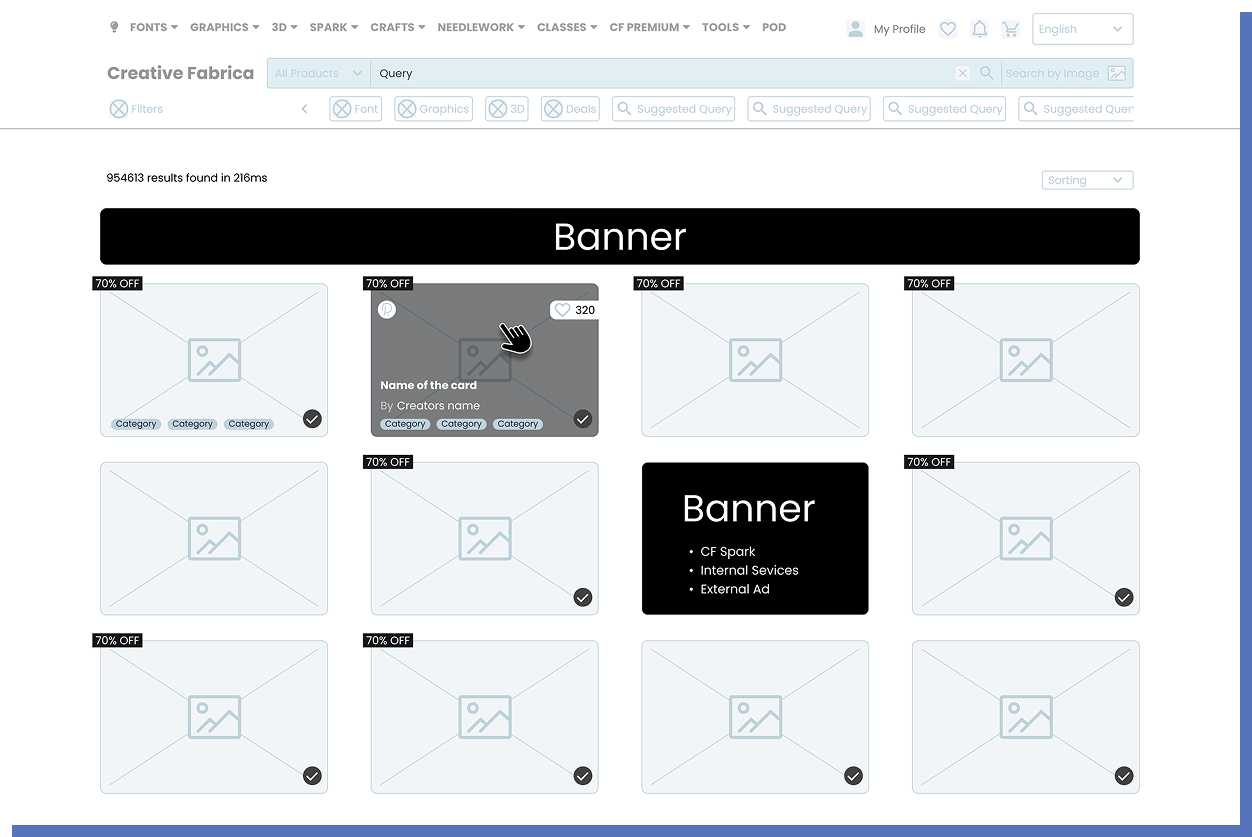The height and width of the screenshot is (837, 1252).
Task: Open the Sorting dropdown
Action: [1087, 180]
